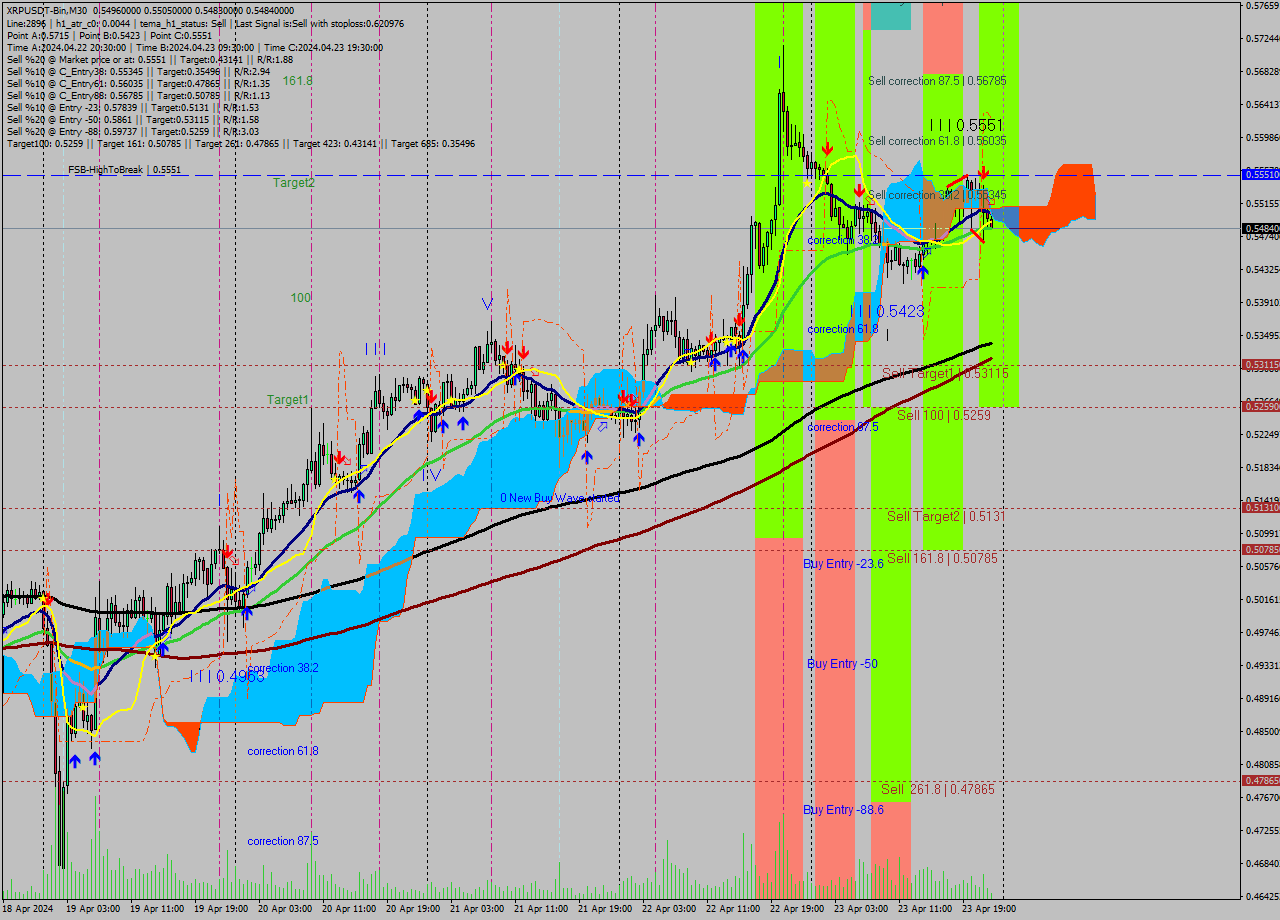Viewport: 1280px width, 920px height.
Task: Click the 0.56413 price scale value
Action: pos(1262,104)
